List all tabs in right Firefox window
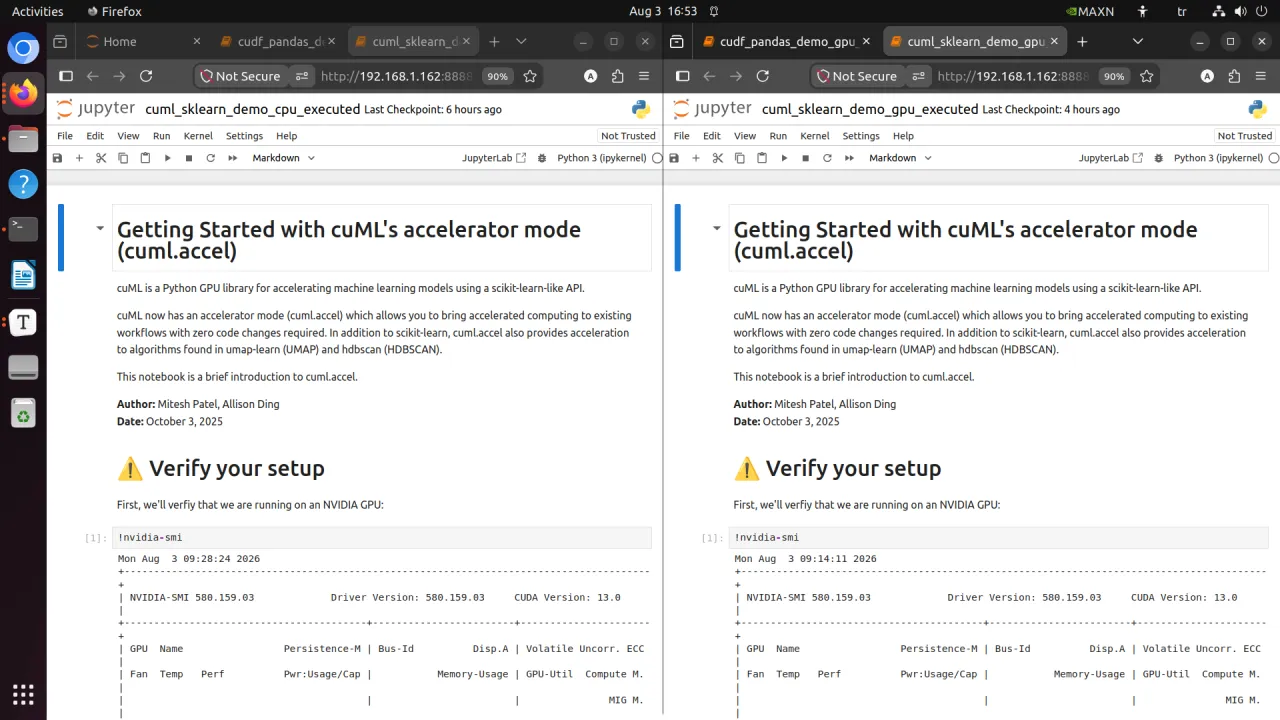This screenshot has width=1280, height=720. (x=1138, y=41)
